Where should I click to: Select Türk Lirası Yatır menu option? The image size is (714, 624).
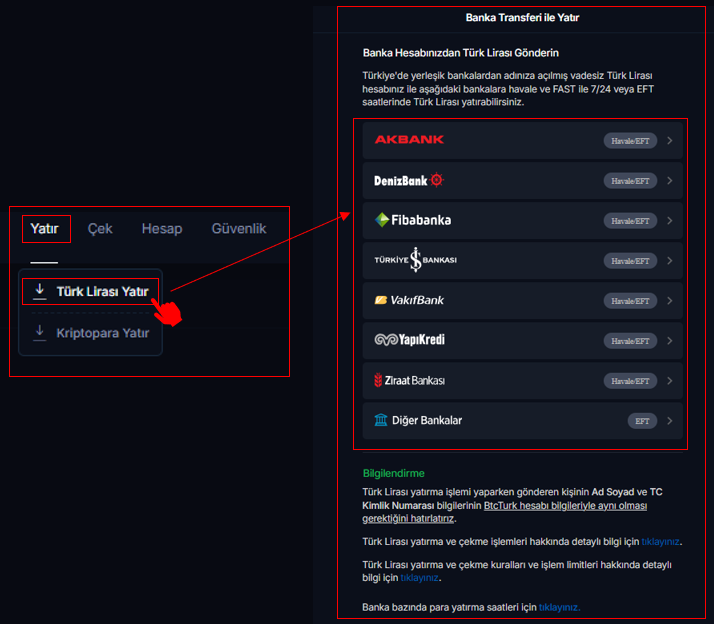(102, 291)
